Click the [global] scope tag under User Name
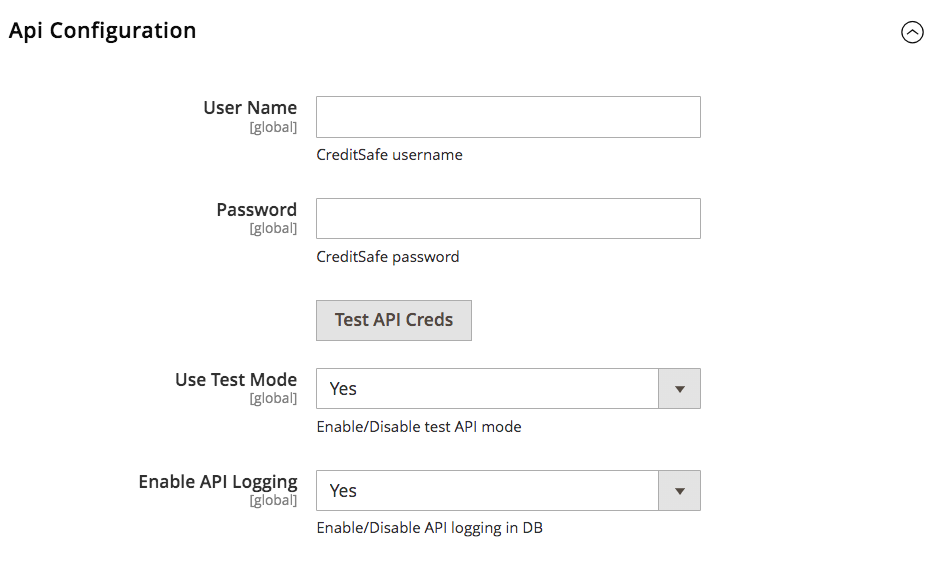949x564 pixels. click(273, 127)
